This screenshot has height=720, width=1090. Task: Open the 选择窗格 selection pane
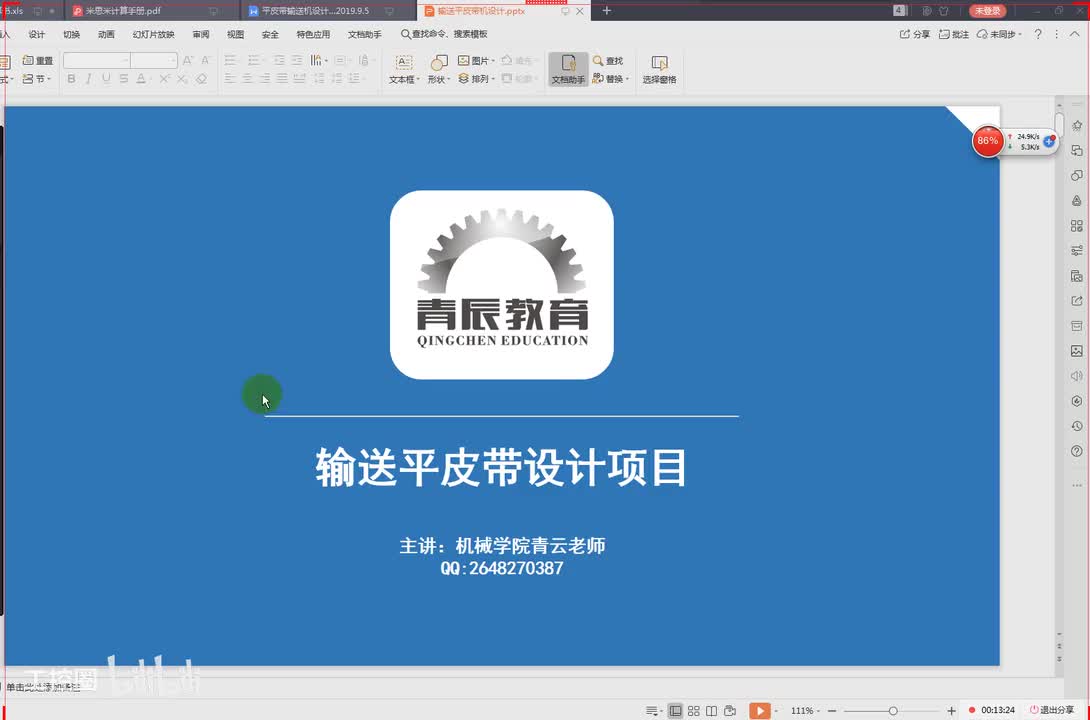pos(659,69)
